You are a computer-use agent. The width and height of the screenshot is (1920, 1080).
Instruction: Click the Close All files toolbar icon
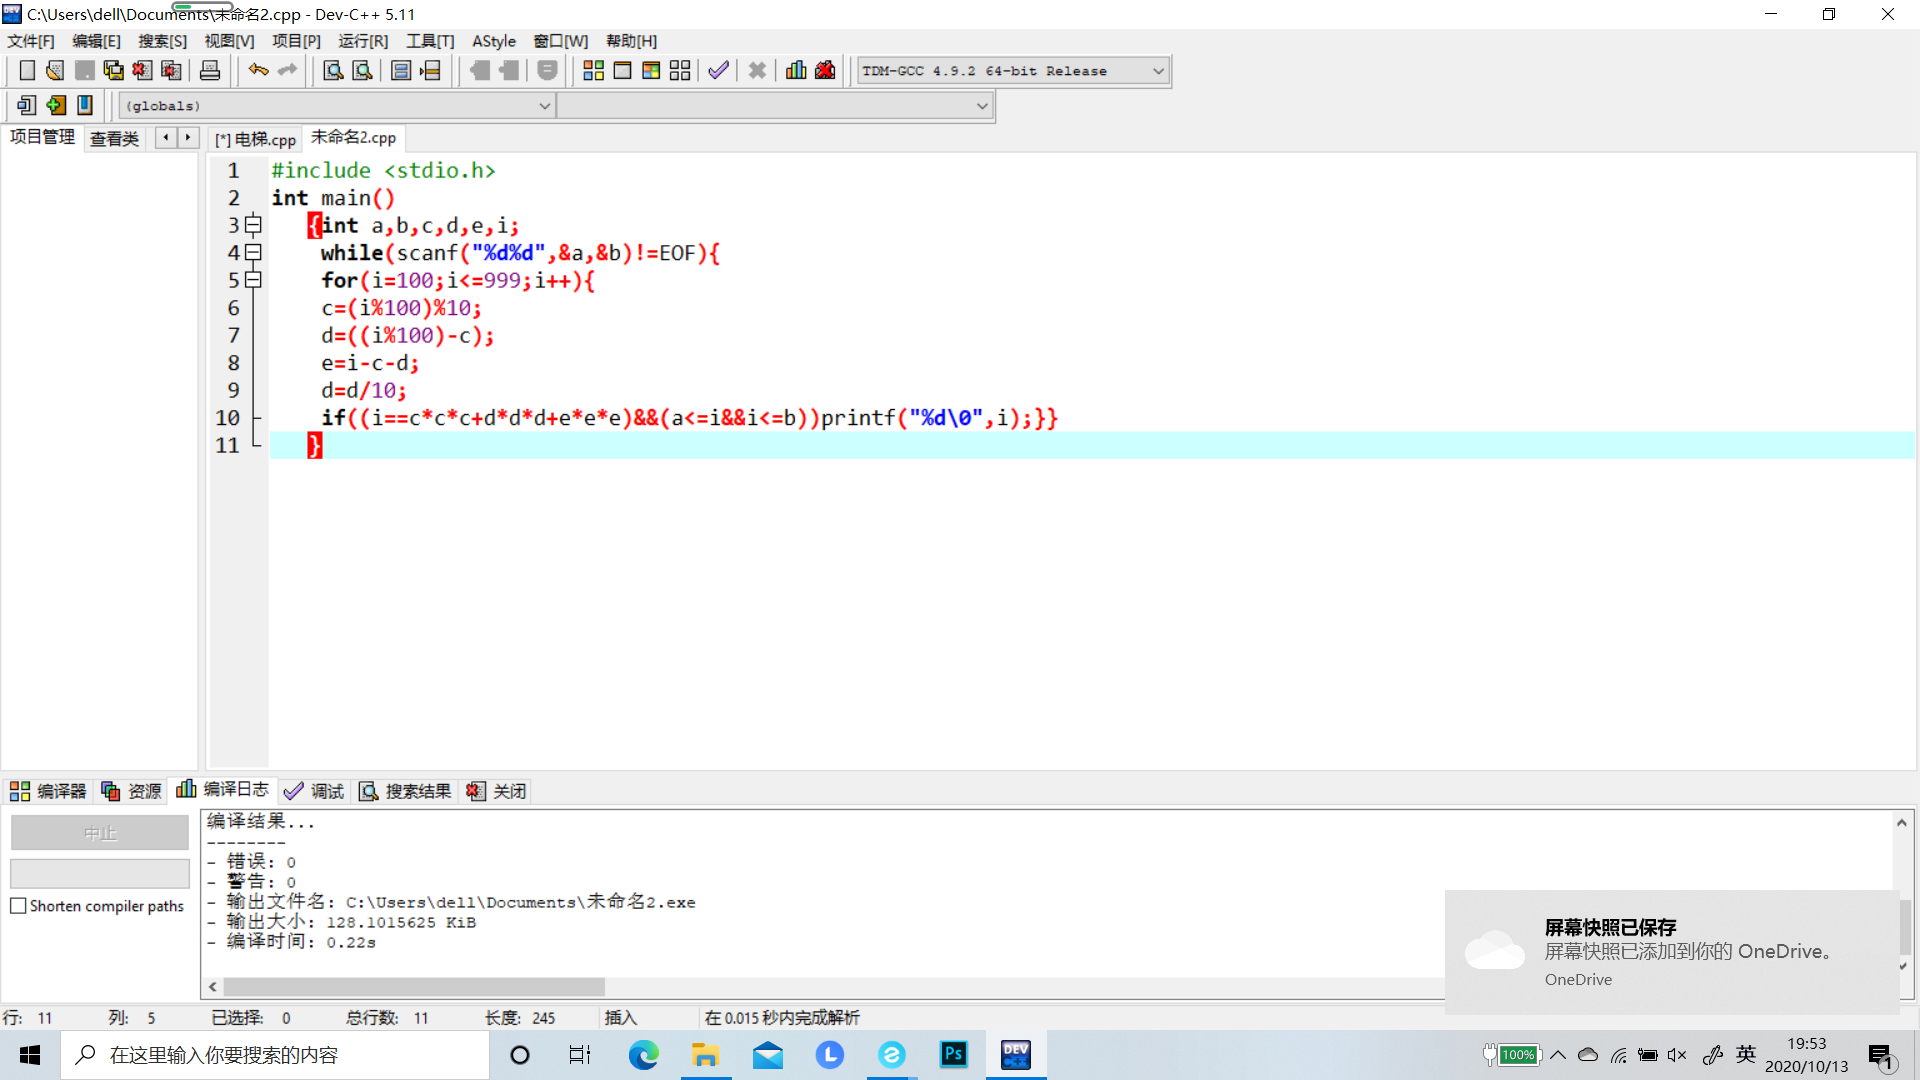point(172,70)
